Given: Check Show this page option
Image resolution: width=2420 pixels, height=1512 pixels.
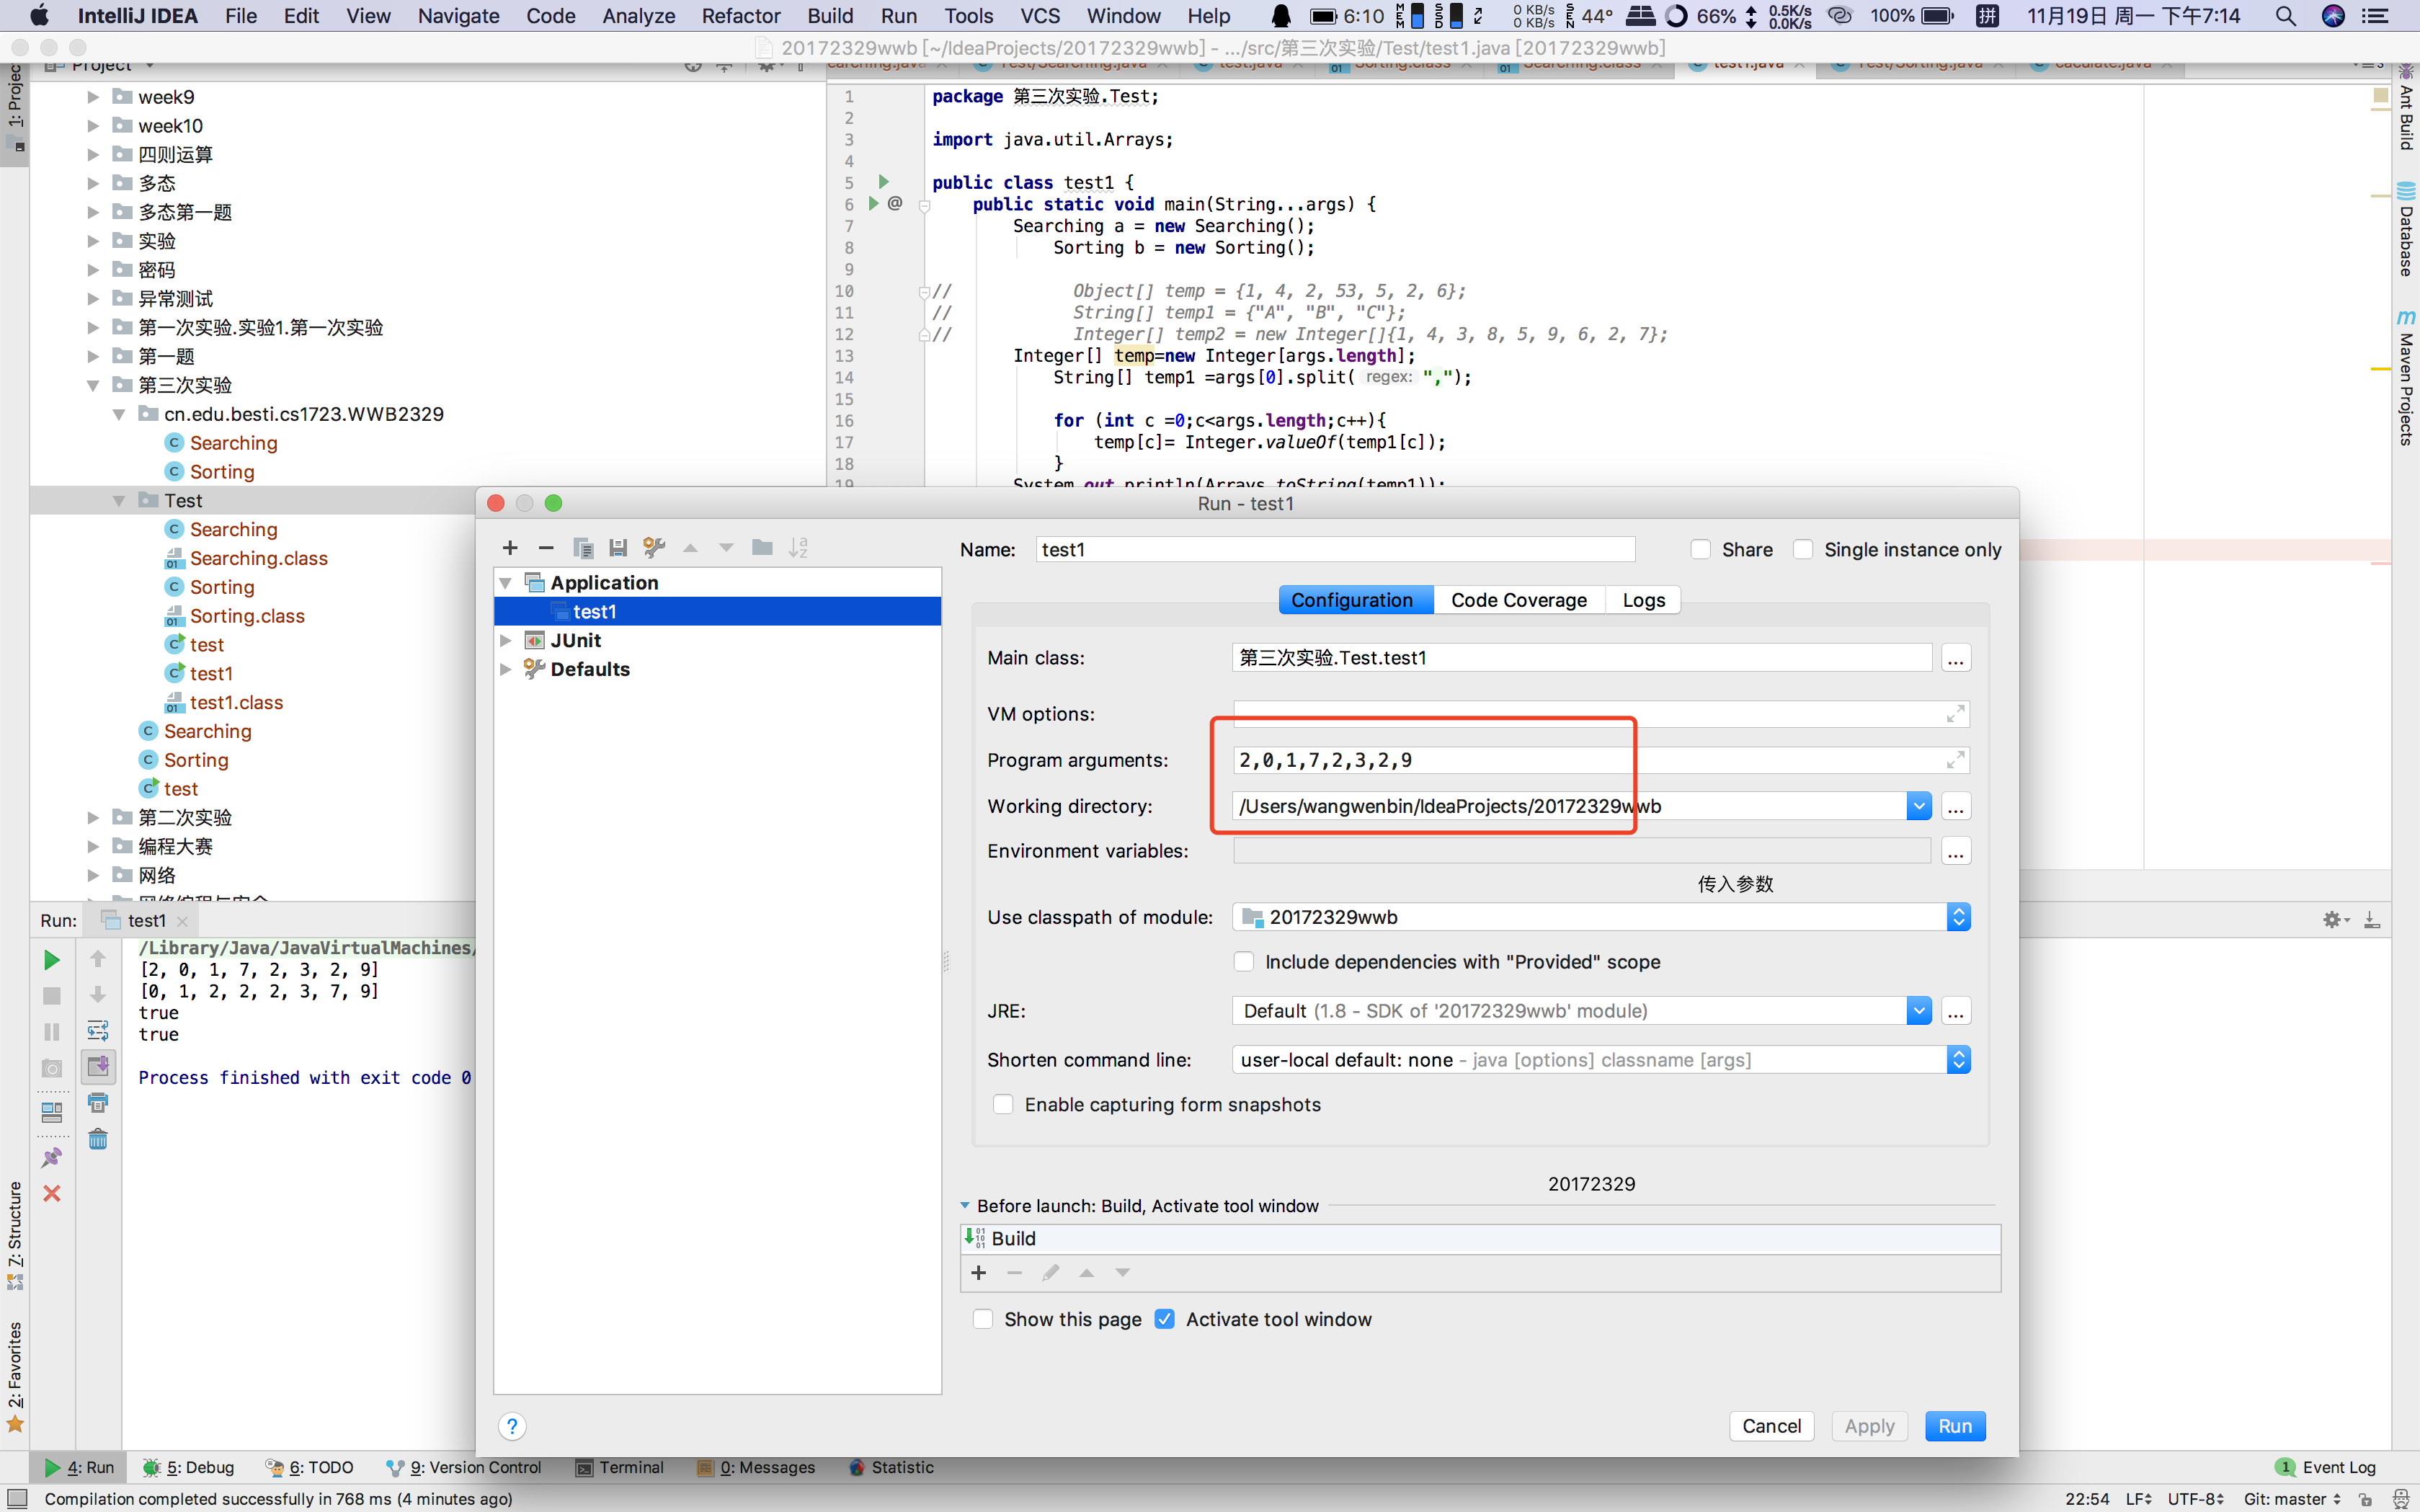Looking at the screenshot, I should 983,1319.
